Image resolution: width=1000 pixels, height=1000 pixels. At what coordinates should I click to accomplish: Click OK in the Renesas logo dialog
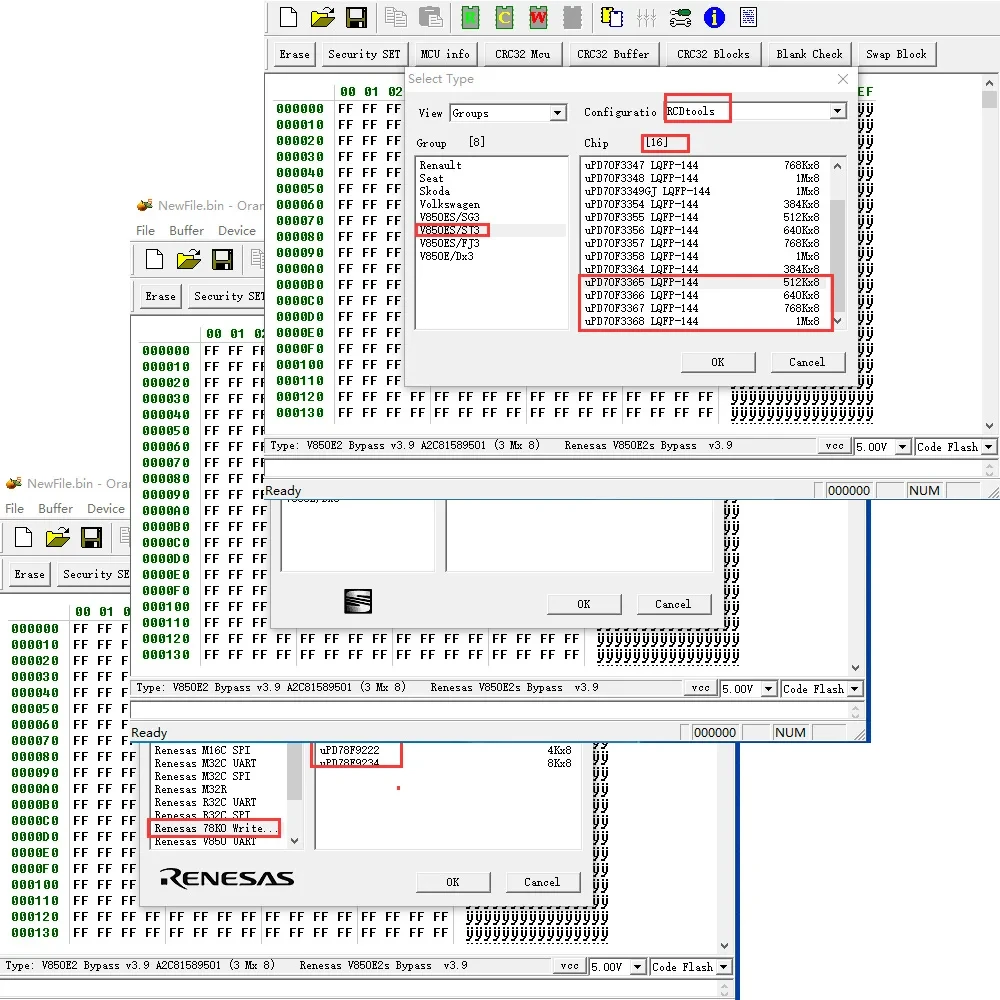[x=453, y=882]
